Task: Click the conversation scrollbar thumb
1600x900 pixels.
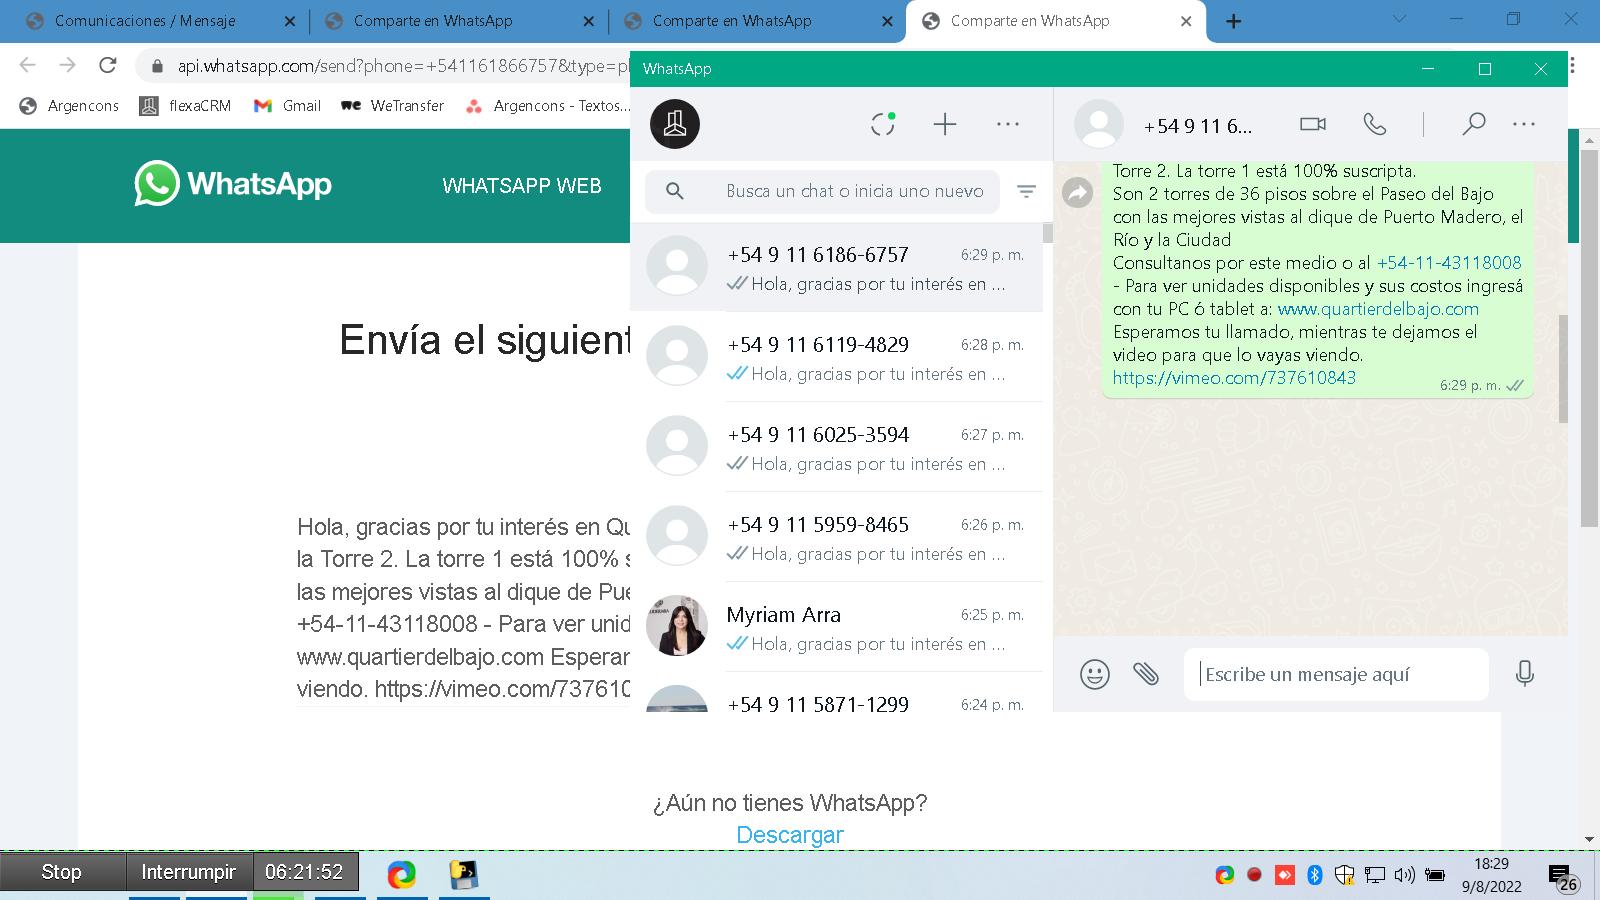Action: coord(1563,369)
